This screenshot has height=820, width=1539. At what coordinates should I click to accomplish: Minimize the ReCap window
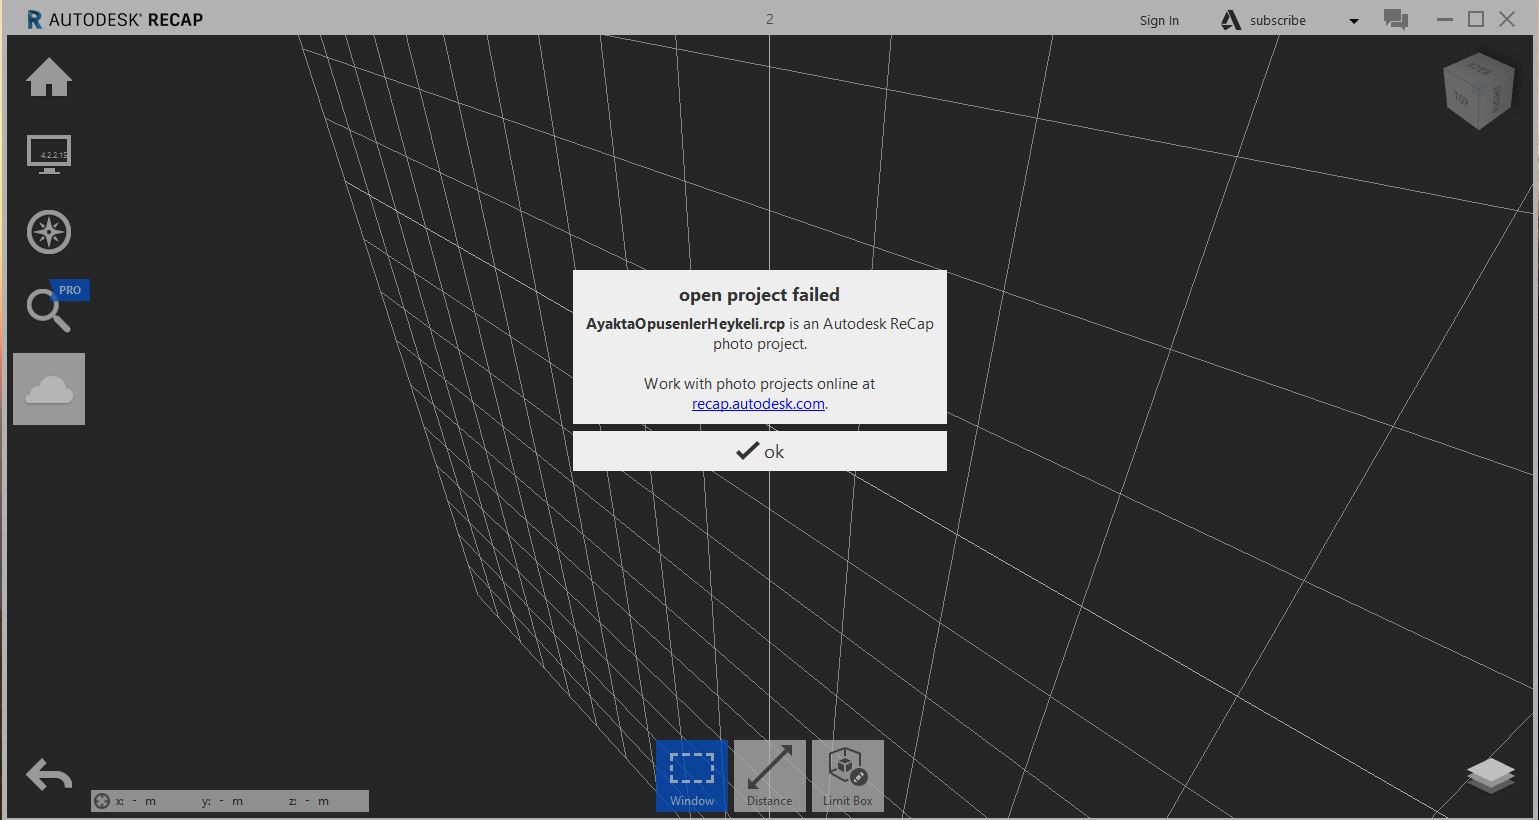[1444, 19]
